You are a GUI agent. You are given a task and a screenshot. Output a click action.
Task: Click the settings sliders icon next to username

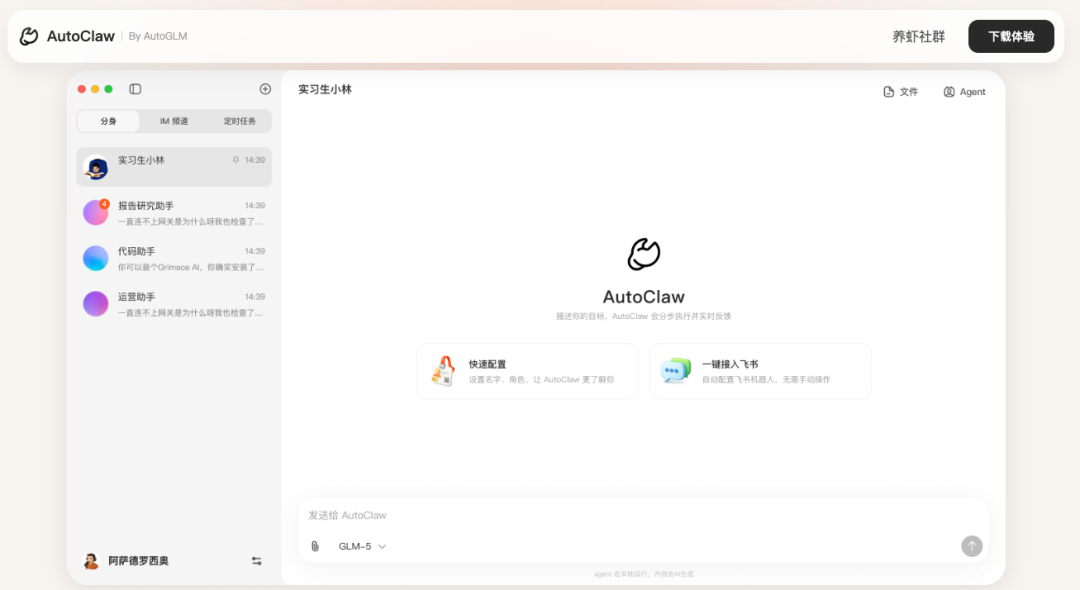pyautogui.click(x=256, y=562)
